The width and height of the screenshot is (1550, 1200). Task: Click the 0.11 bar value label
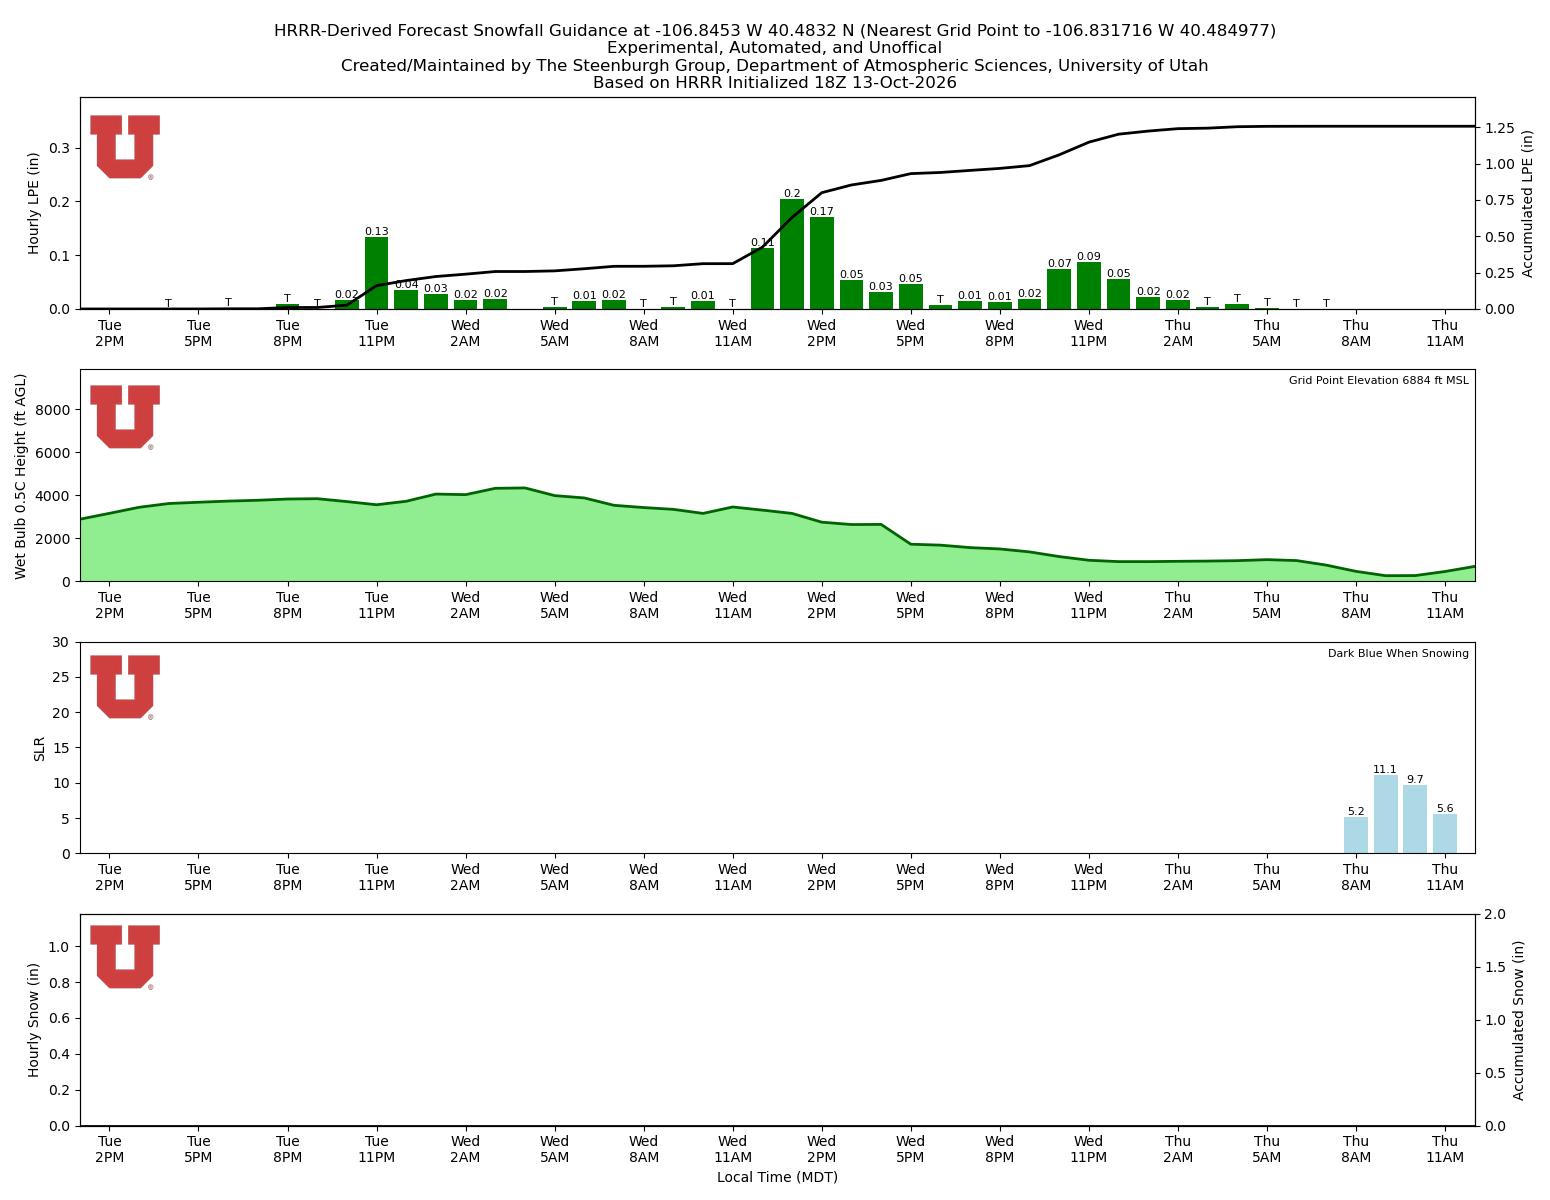[762, 242]
